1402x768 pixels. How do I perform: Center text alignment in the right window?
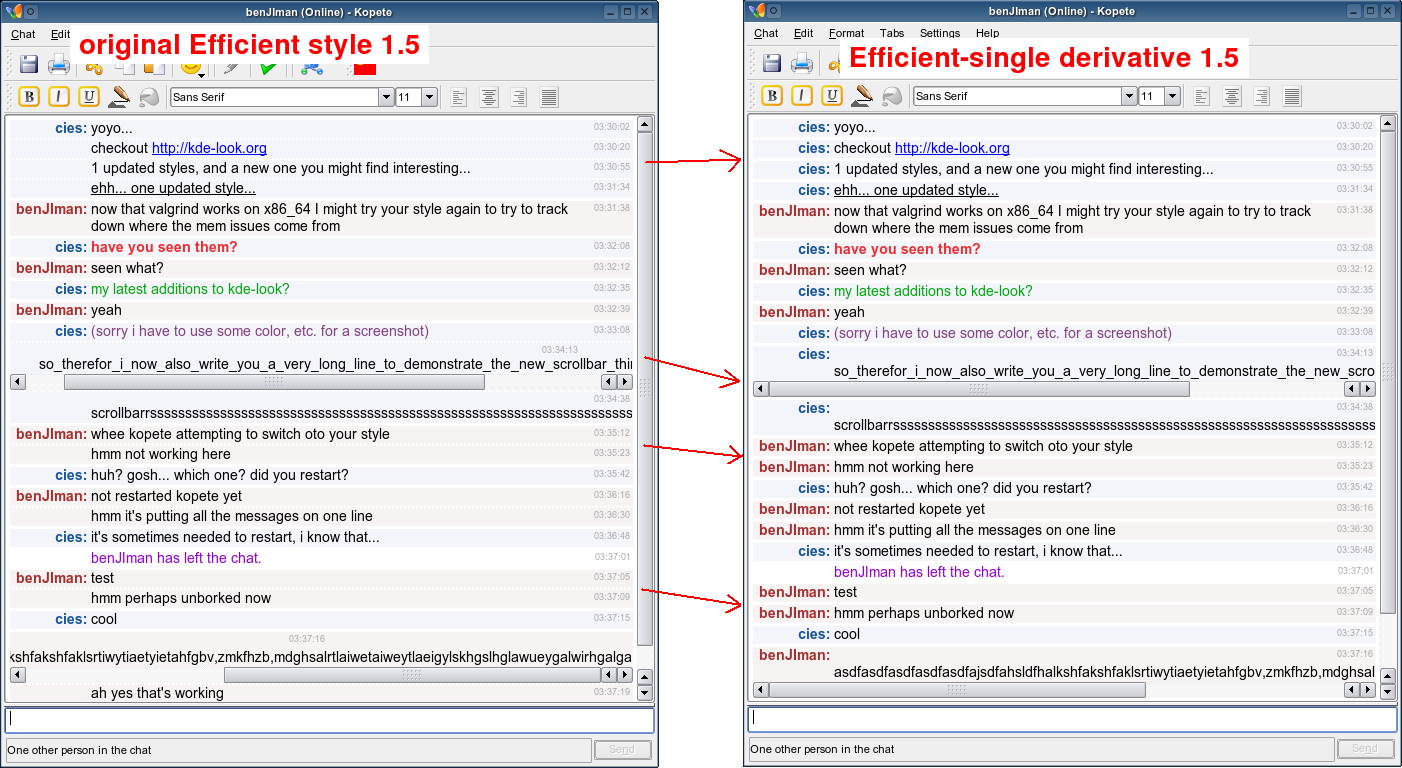(x=1232, y=97)
